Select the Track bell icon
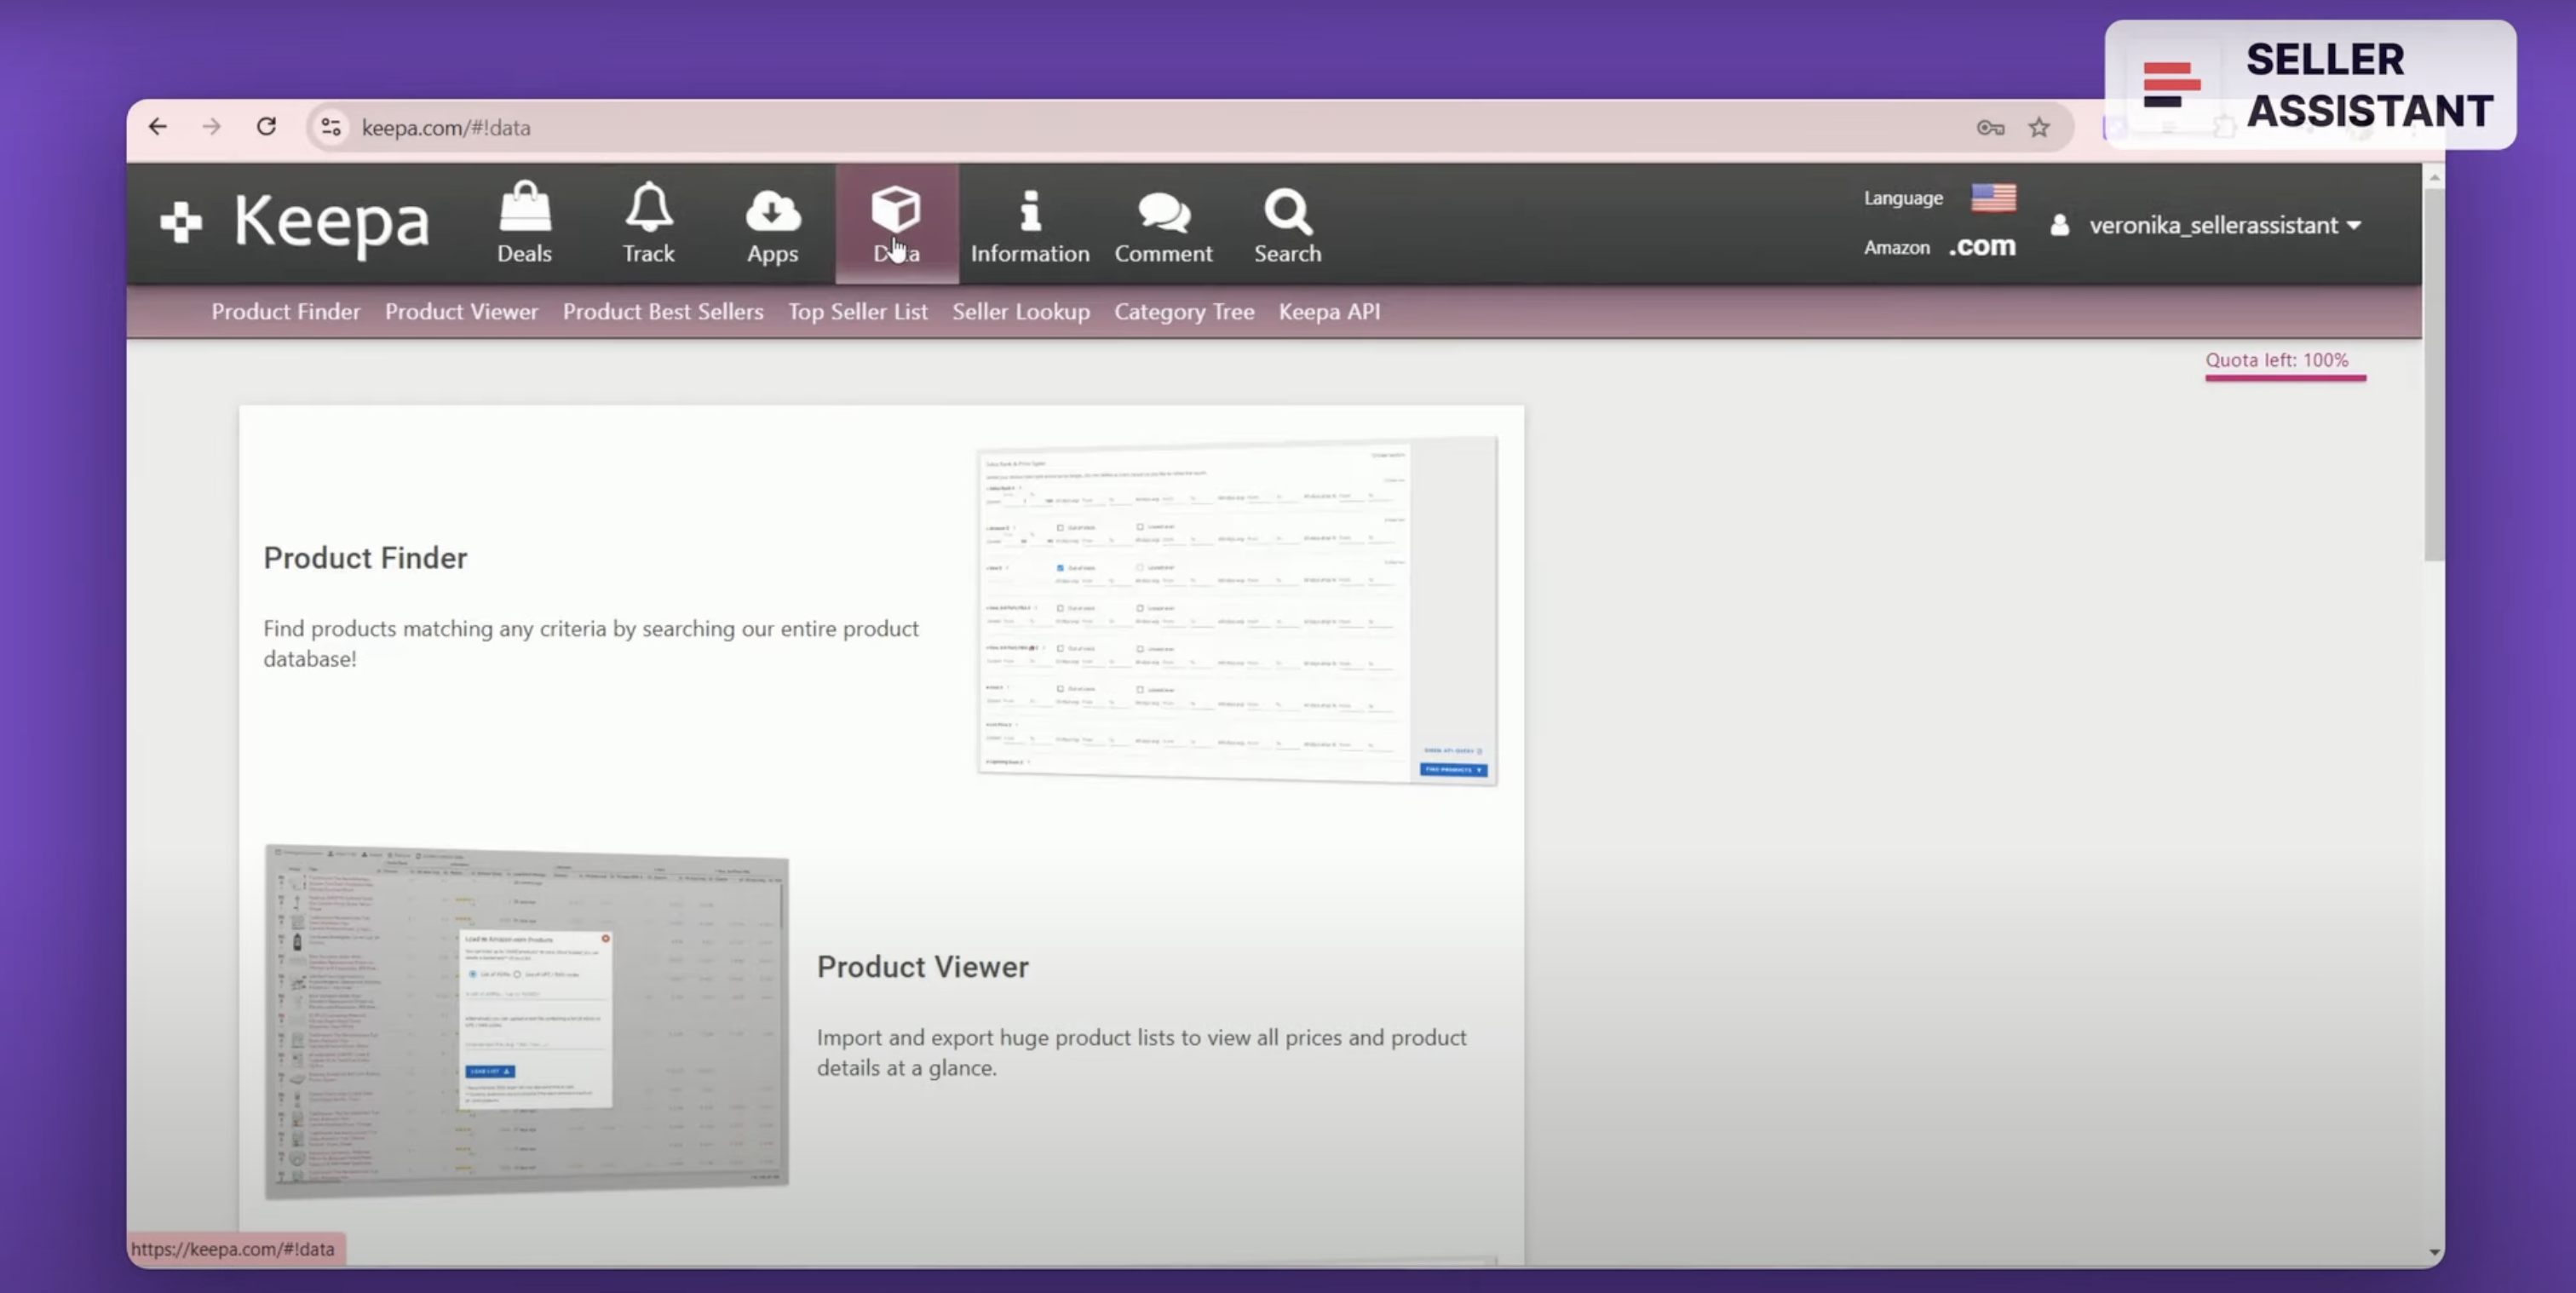 coord(648,222)
